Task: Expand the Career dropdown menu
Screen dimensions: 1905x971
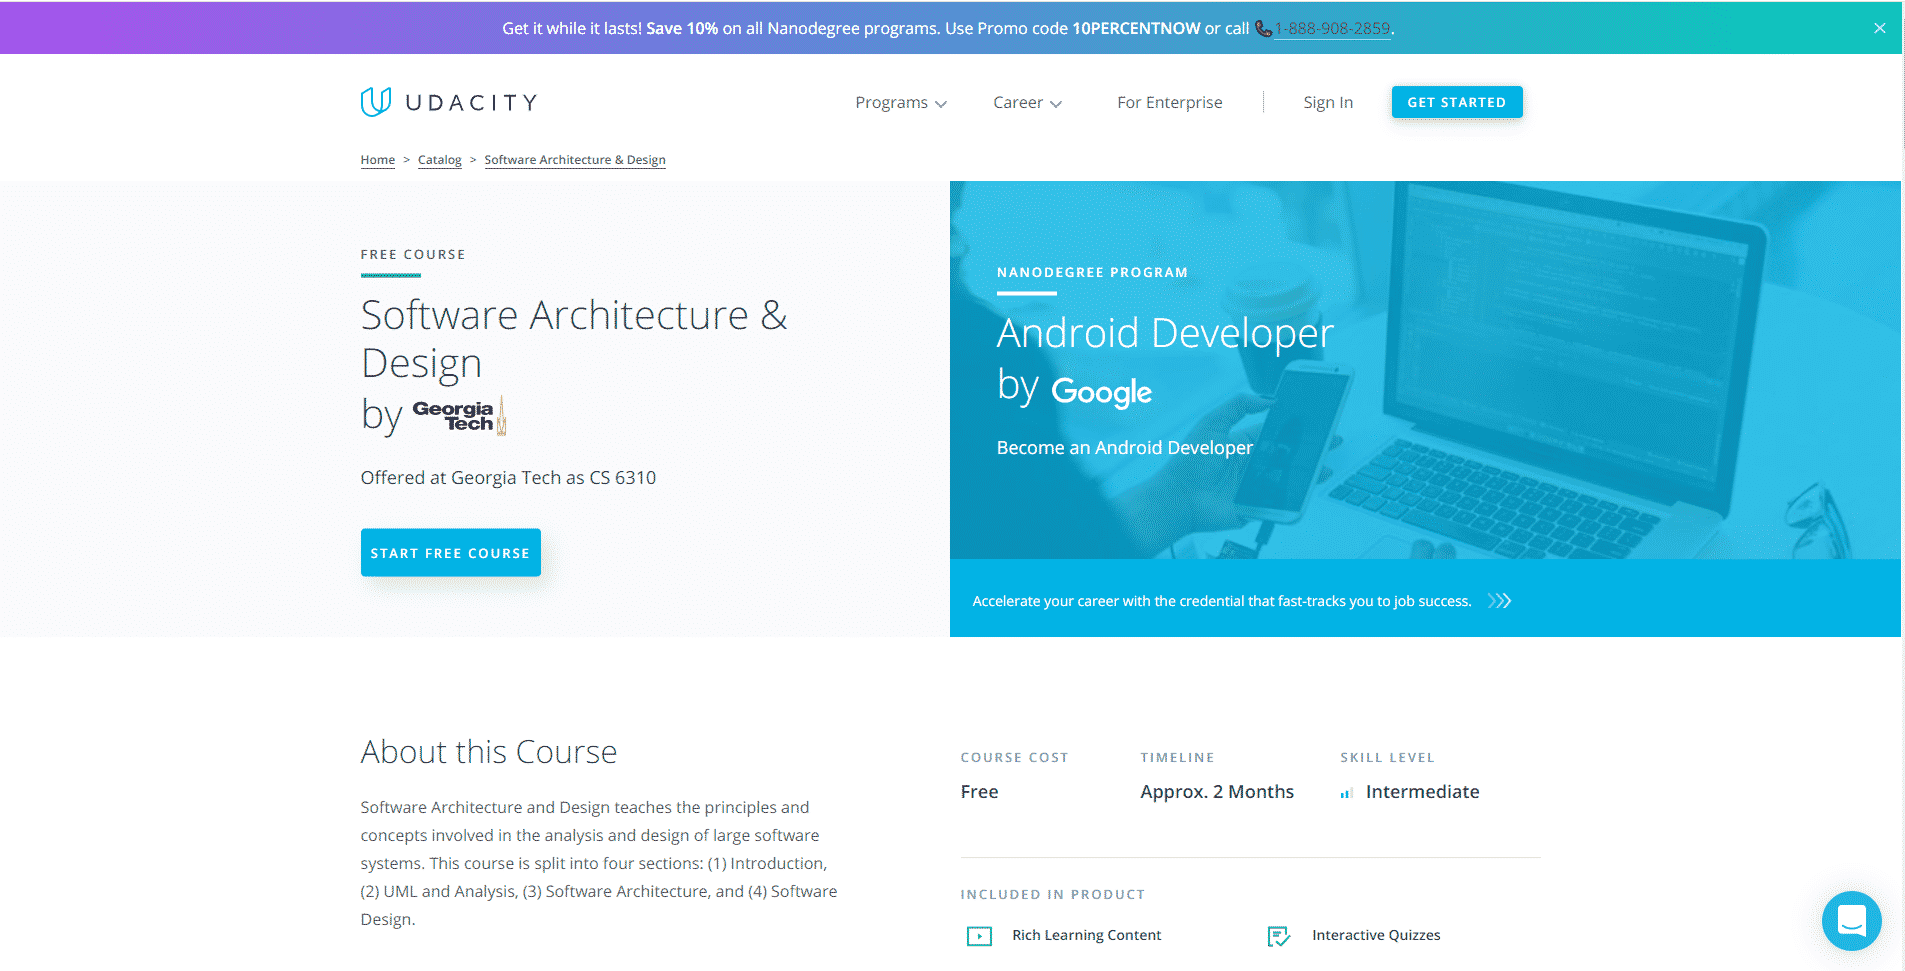Action: point(1027,102)
